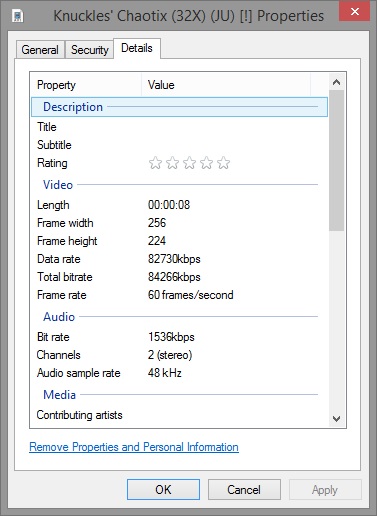This screenshot has height=516, width=377.
Task: Click the vertical scrollbar thumb
Action: 337,160
